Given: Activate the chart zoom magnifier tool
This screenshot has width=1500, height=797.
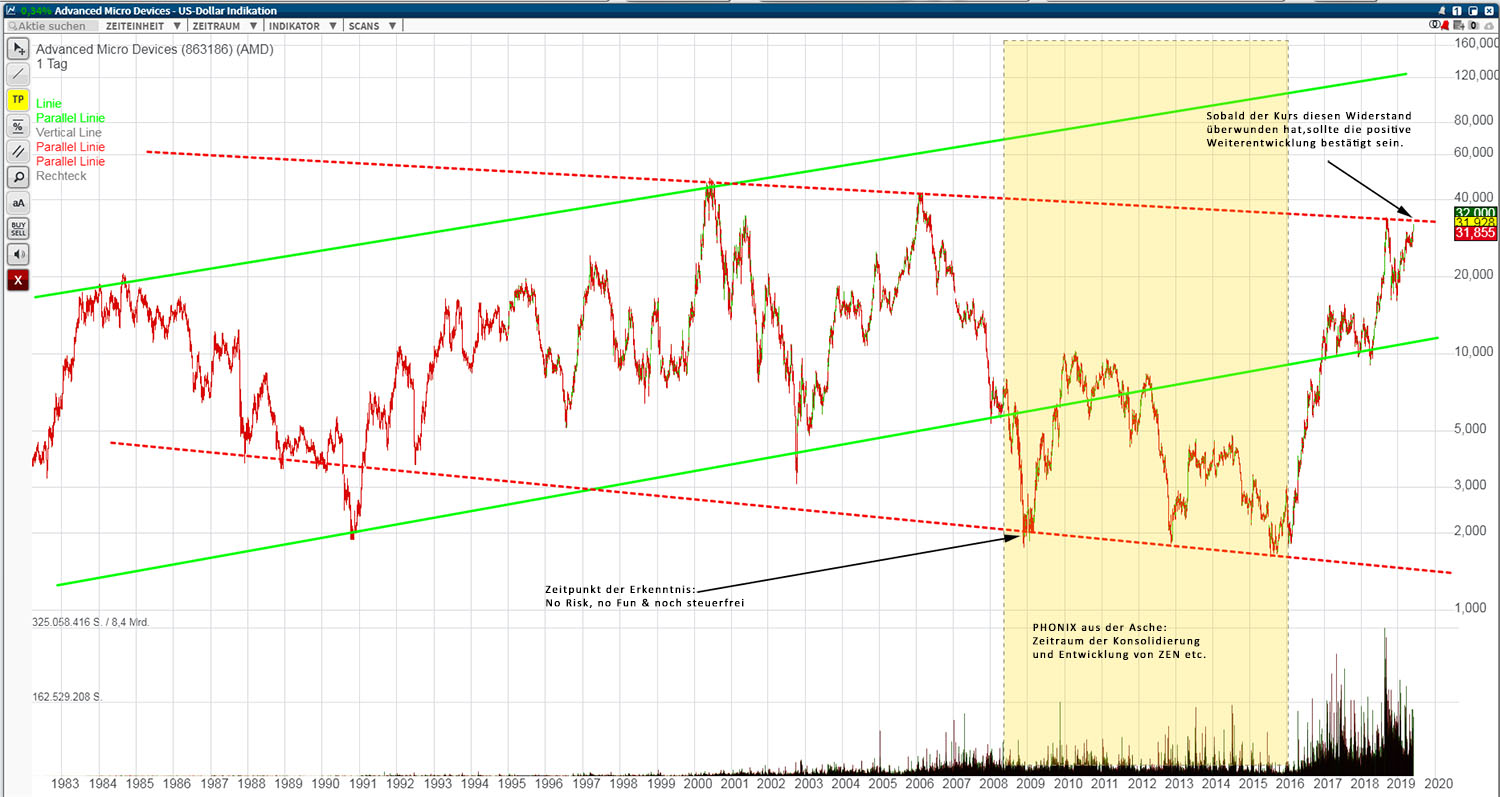Looking at the screenshot, I should coord(17,177).
